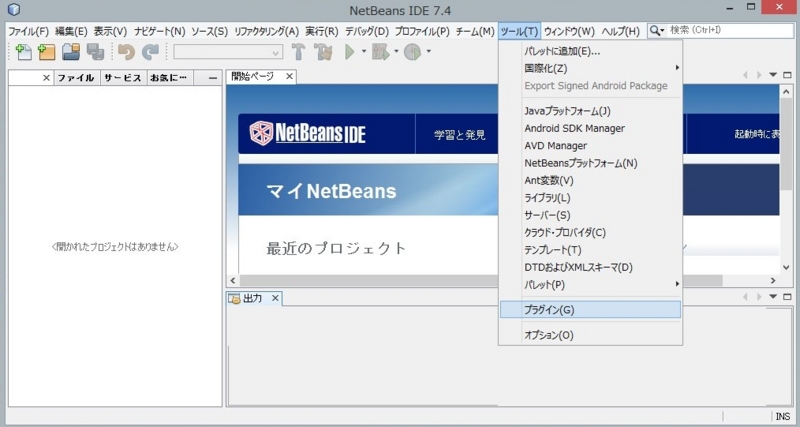Choose パレットに追加(E)... menu item
Screen dimensions: 800x427
(x=590, y=51)
